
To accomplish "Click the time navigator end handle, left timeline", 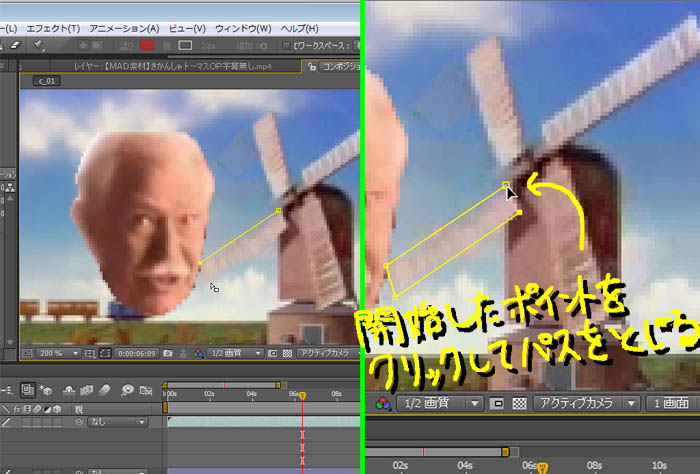I will pyautogui.click(x=278, y=385).
